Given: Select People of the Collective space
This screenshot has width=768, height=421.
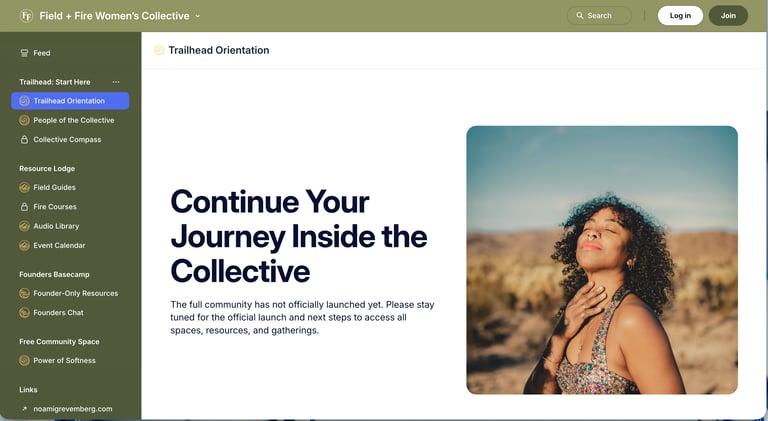Looking at the screenshot, I should click(x=73, y=120).
